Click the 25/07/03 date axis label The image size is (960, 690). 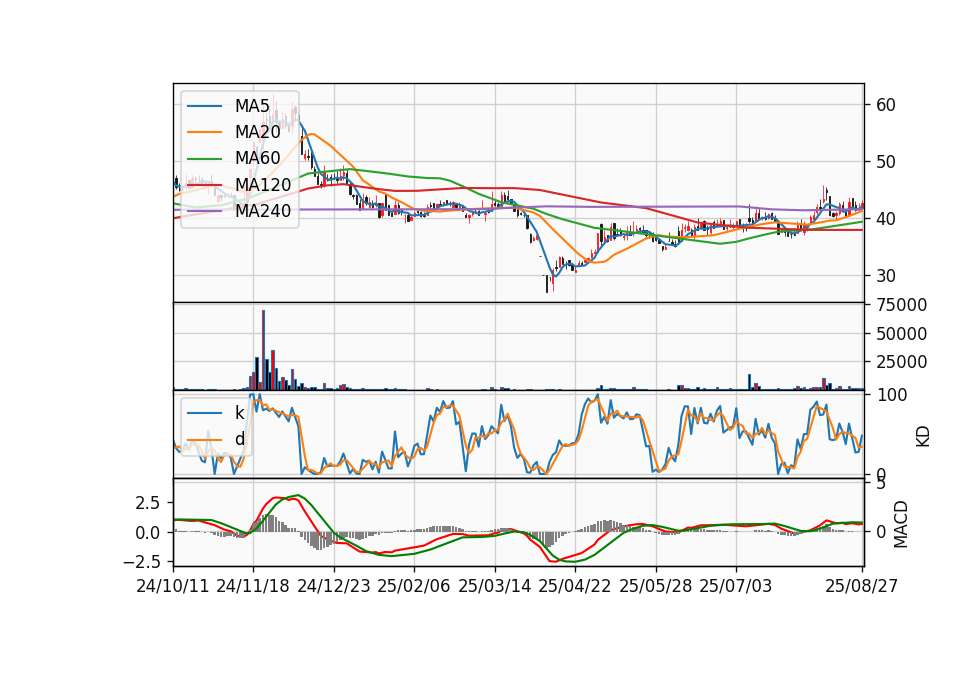coord(736,586)
